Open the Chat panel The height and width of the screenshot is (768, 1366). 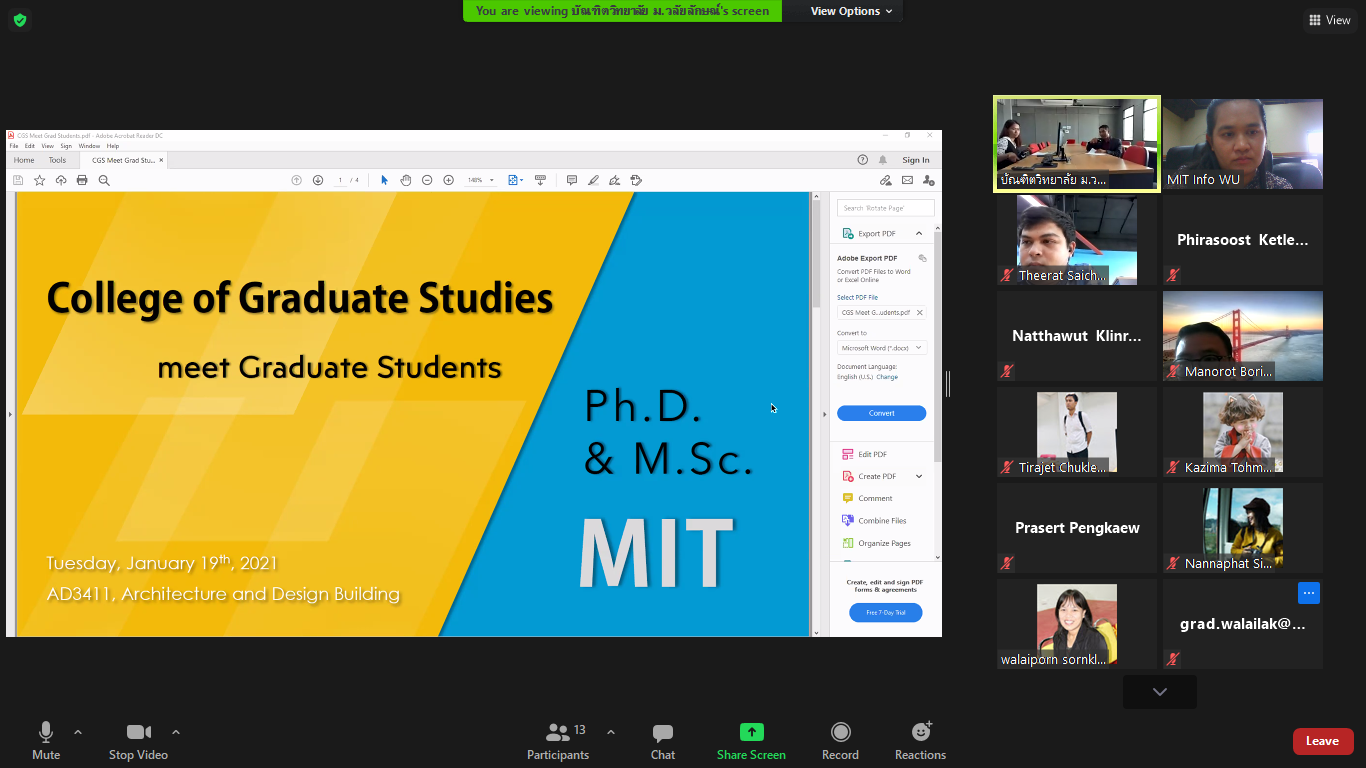tap(662, 740)
